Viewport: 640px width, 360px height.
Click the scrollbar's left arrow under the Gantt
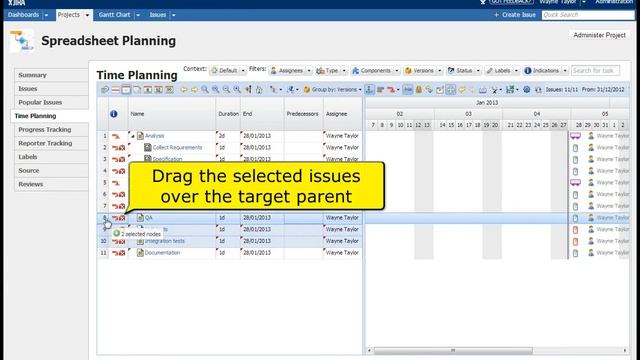pyautogui.click(x=369, y=351)
